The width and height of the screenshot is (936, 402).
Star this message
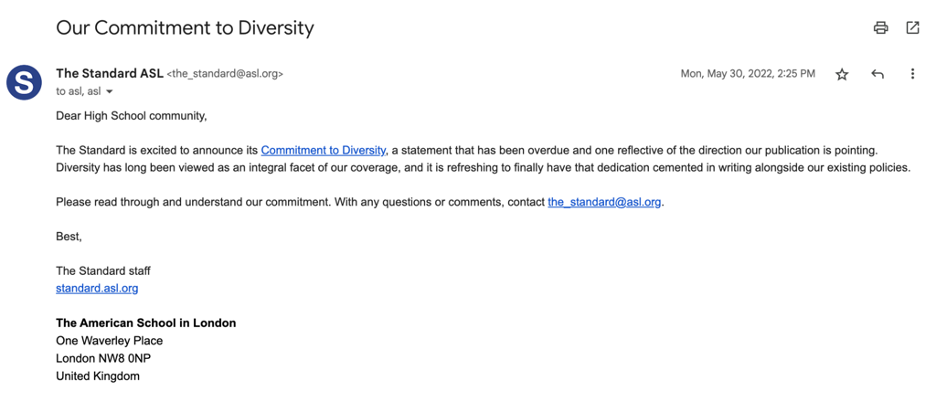click(842, 74)
